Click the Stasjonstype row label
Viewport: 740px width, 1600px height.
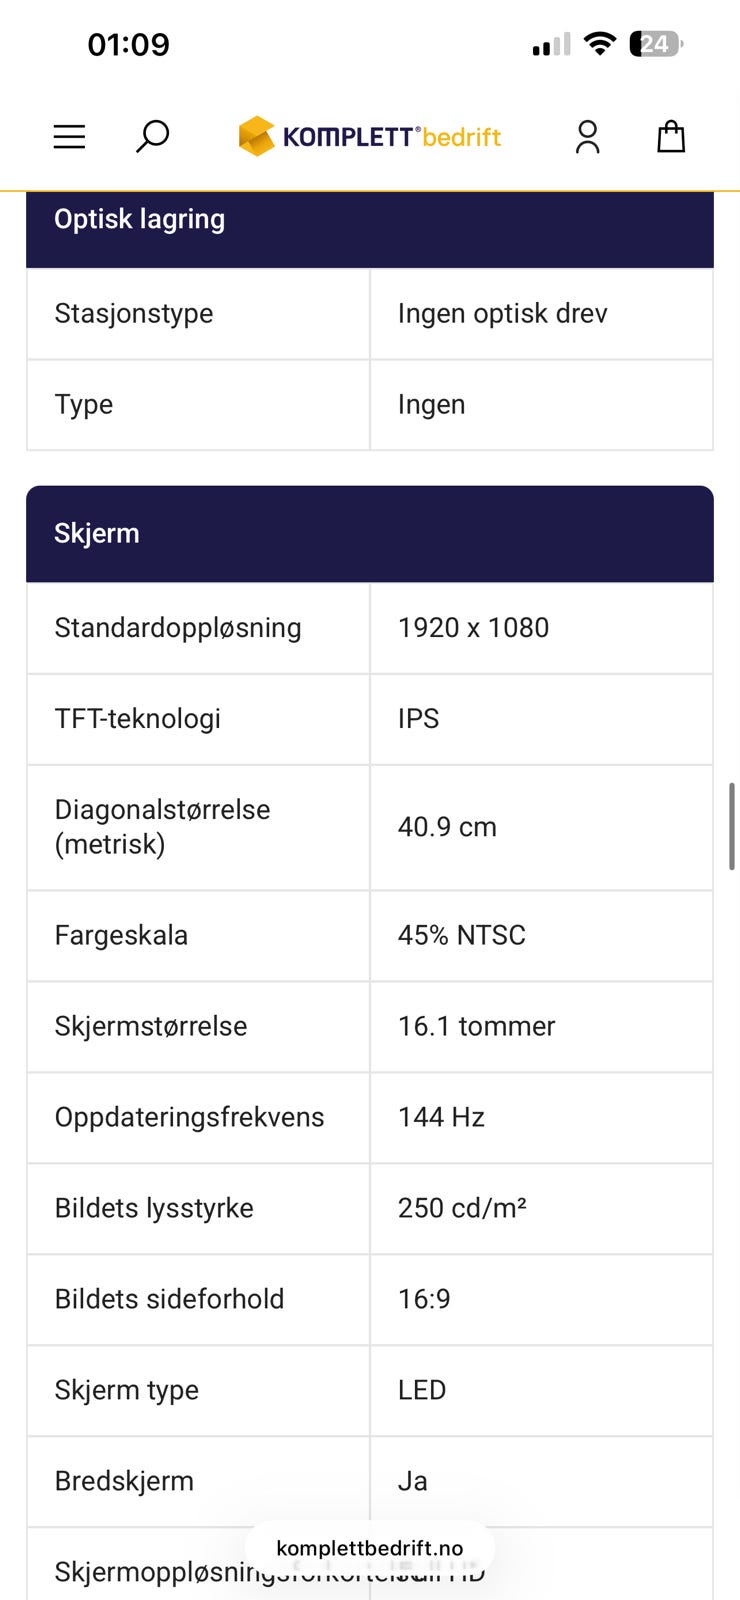(134, 314)
